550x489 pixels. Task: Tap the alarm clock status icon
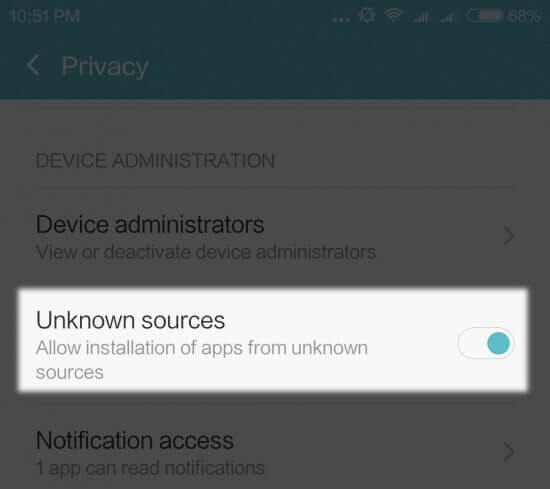point(367,15)
